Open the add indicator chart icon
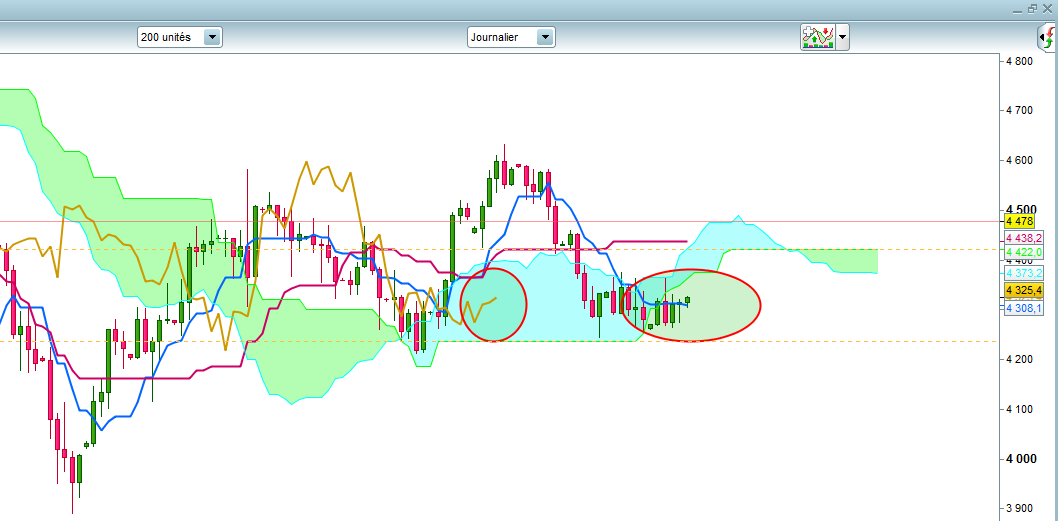The width and height of the screenshot is (1058, 521). [x=818, y=37]
